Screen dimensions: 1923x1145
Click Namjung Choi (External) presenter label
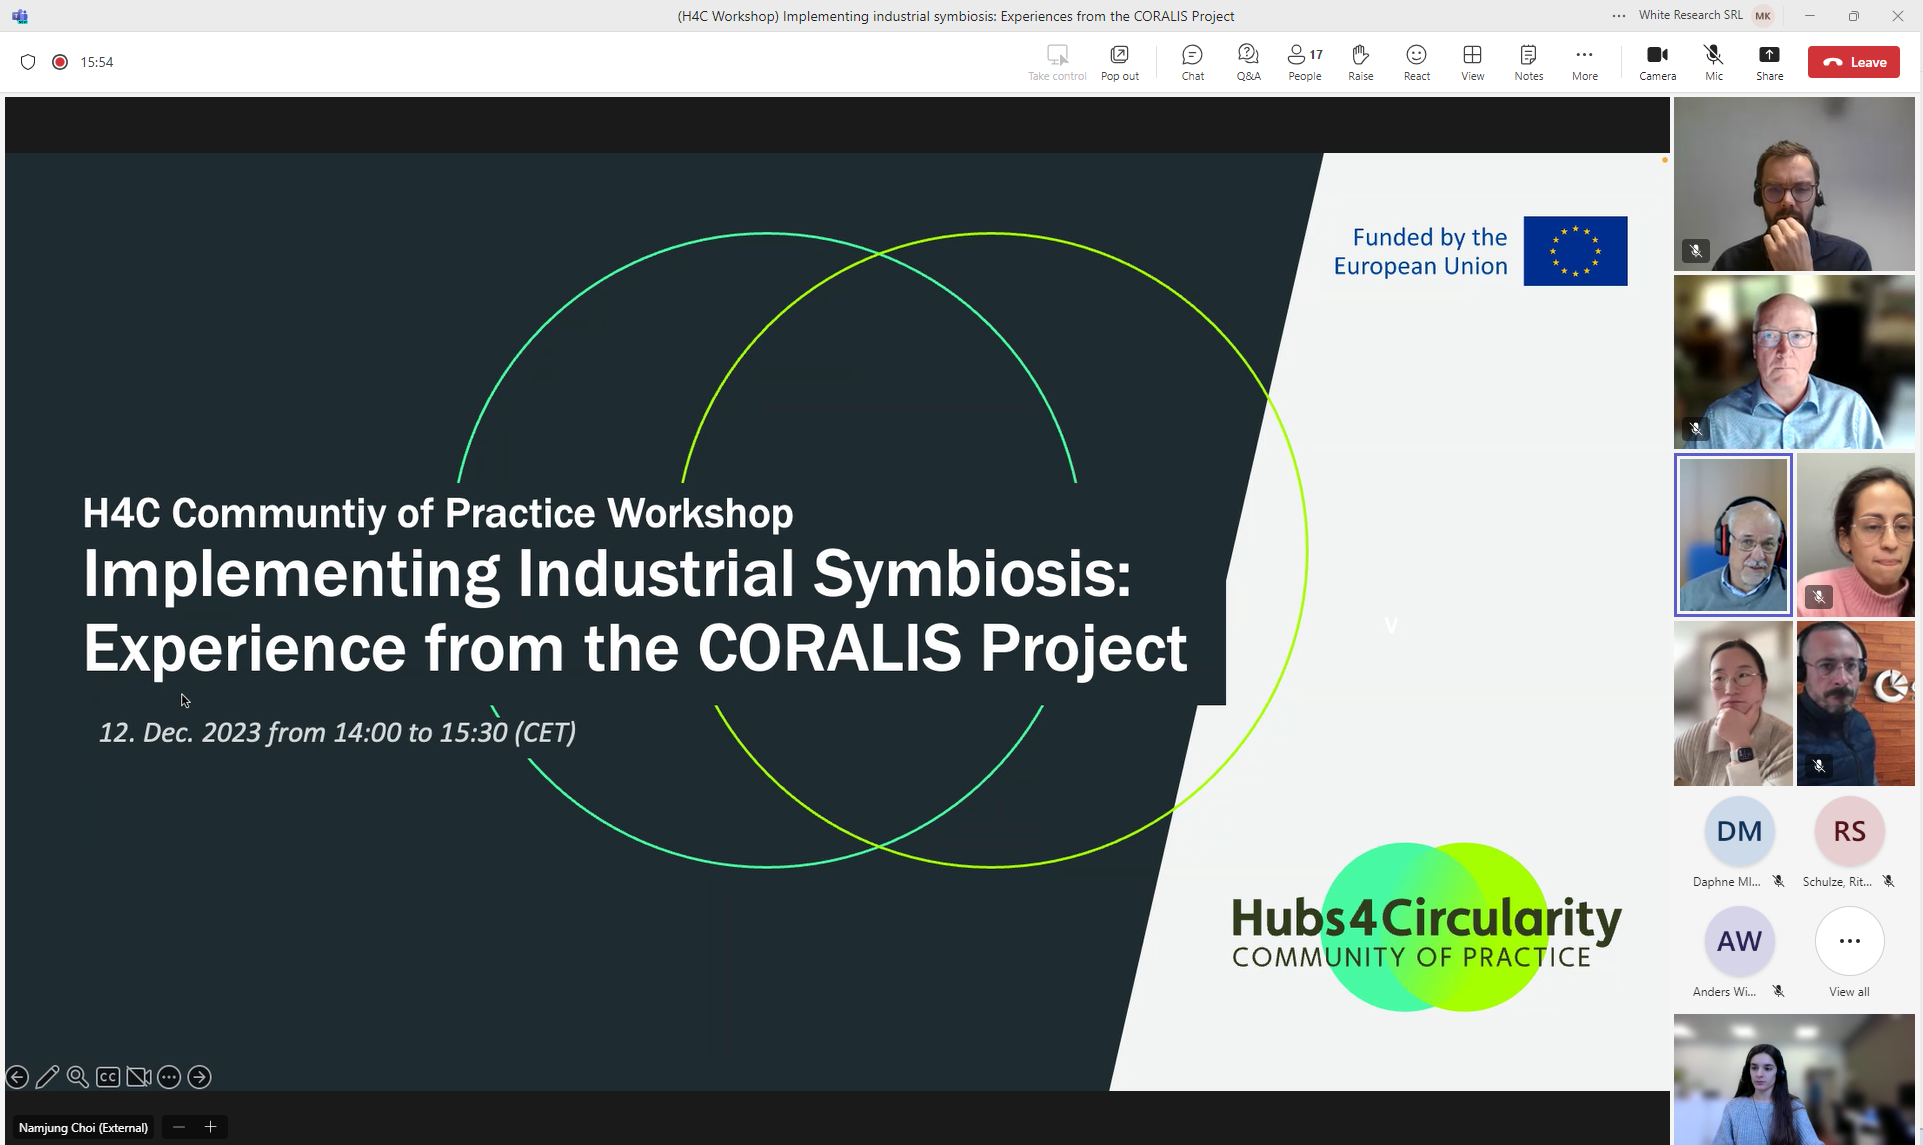83,1127
